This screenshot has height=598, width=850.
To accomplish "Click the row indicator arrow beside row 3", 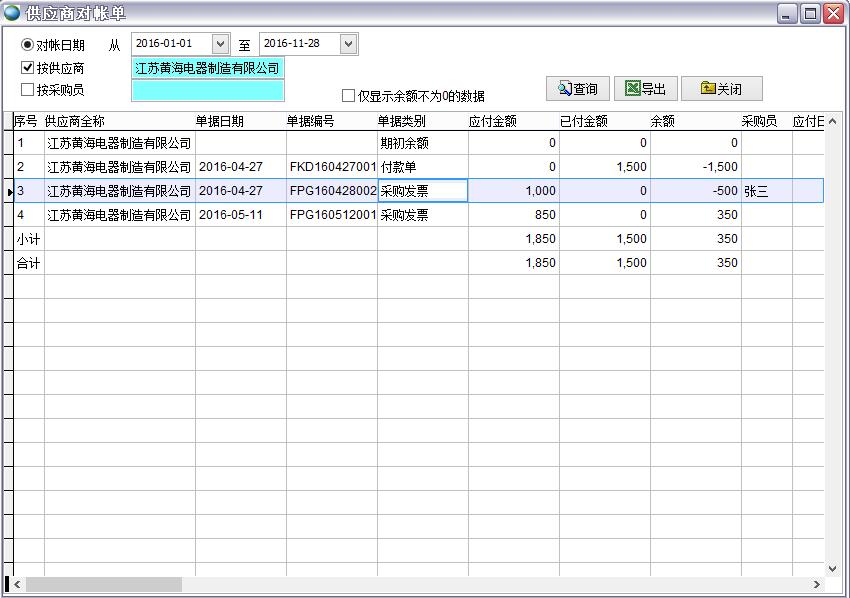I will [8, 191].
